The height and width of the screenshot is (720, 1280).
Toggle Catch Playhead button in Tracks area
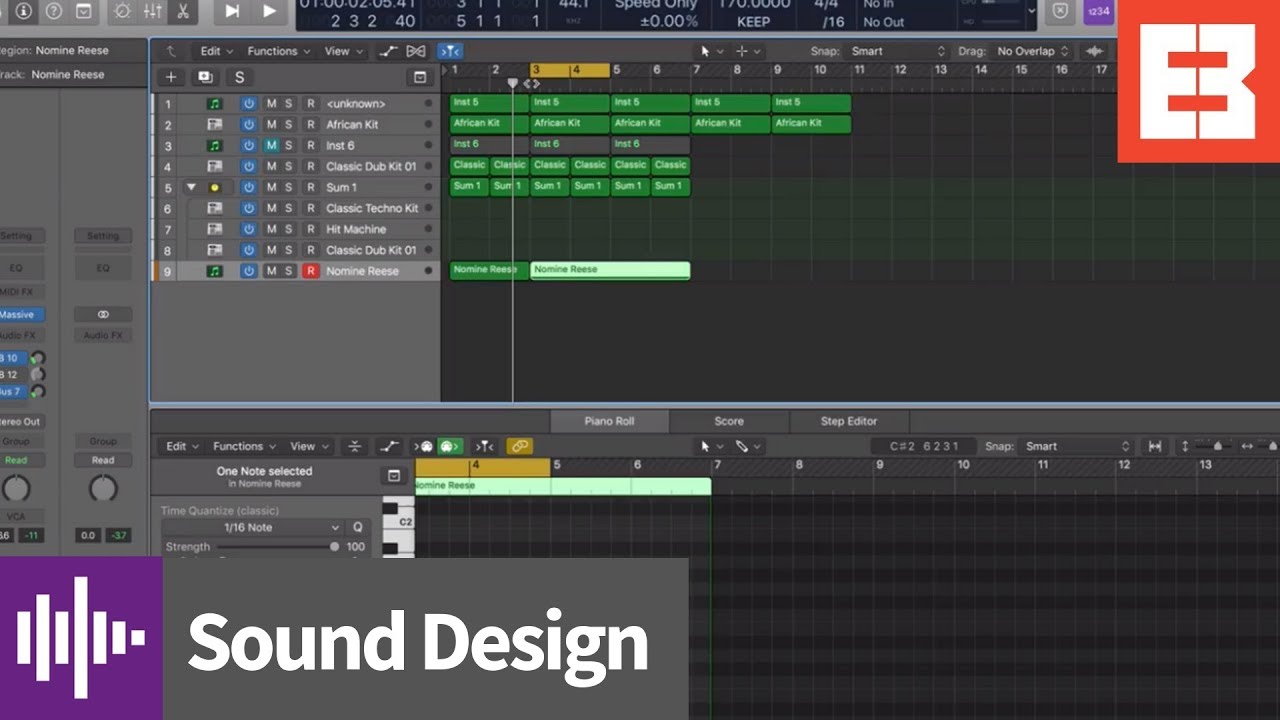point(450,51)
